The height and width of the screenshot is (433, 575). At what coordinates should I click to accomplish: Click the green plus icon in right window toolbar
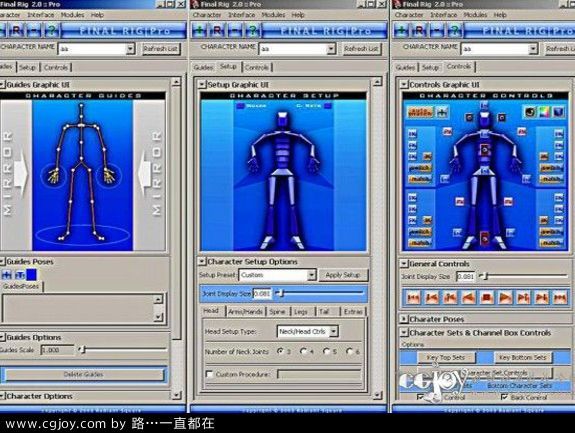coord(401,30)
